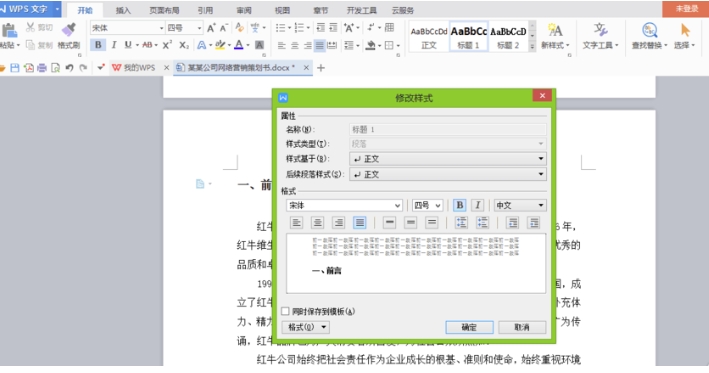Open font size dropdown in ribbon
This screenshot has width=709, height=373.
[199, 28]
